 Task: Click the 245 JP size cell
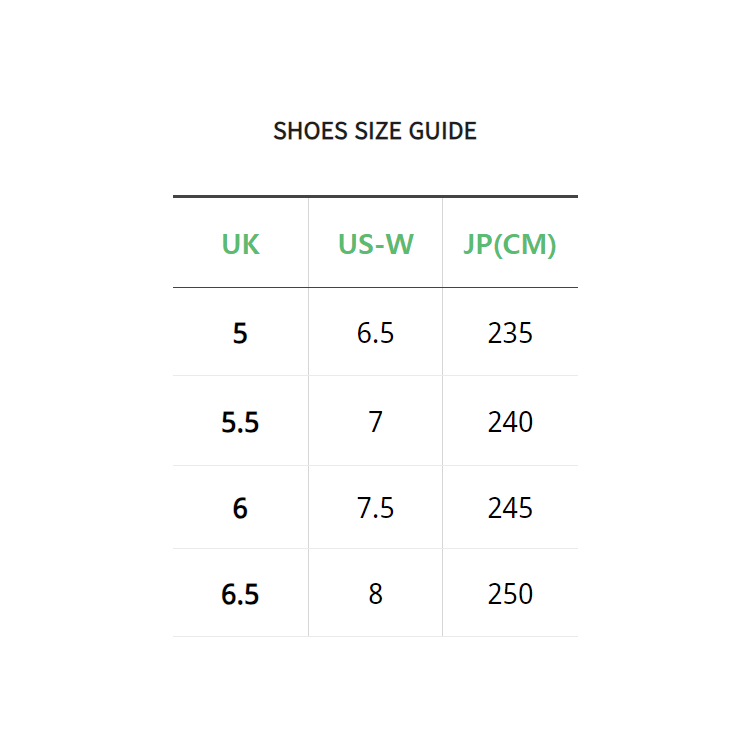[510, 508]
